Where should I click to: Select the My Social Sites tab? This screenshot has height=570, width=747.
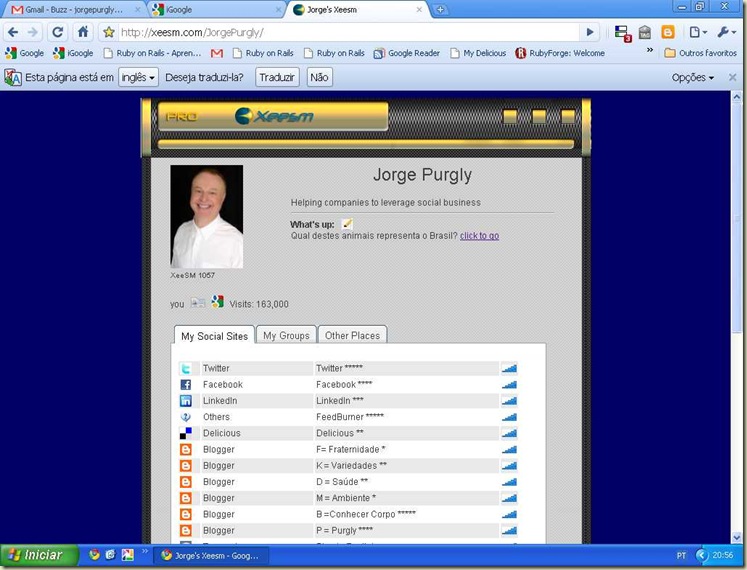pyautogui.click(x=214, y=336)
